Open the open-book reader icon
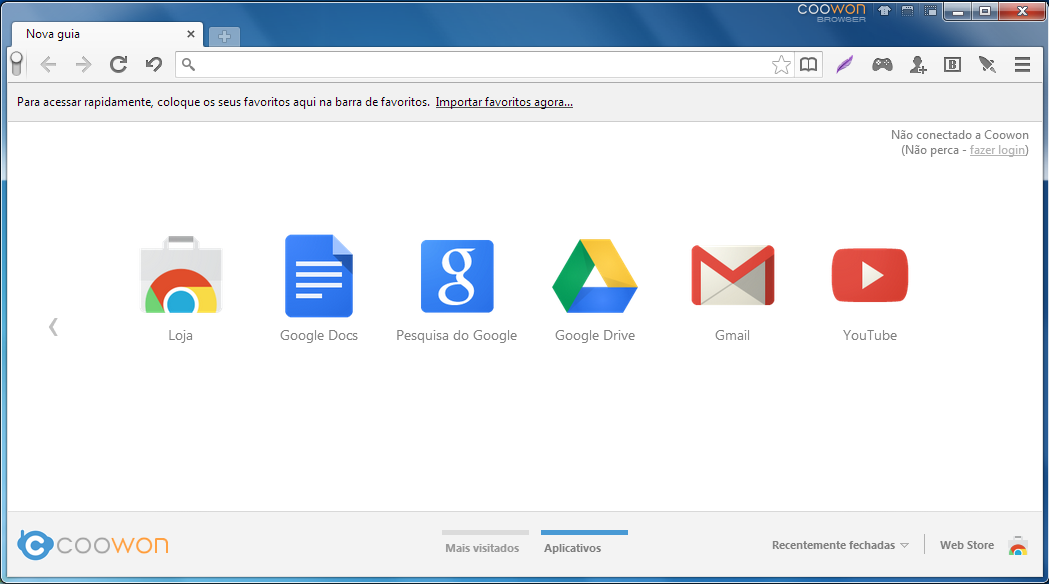Viewport: 1049px width, 584px height. pyautogui.click(x=808, y=65)
